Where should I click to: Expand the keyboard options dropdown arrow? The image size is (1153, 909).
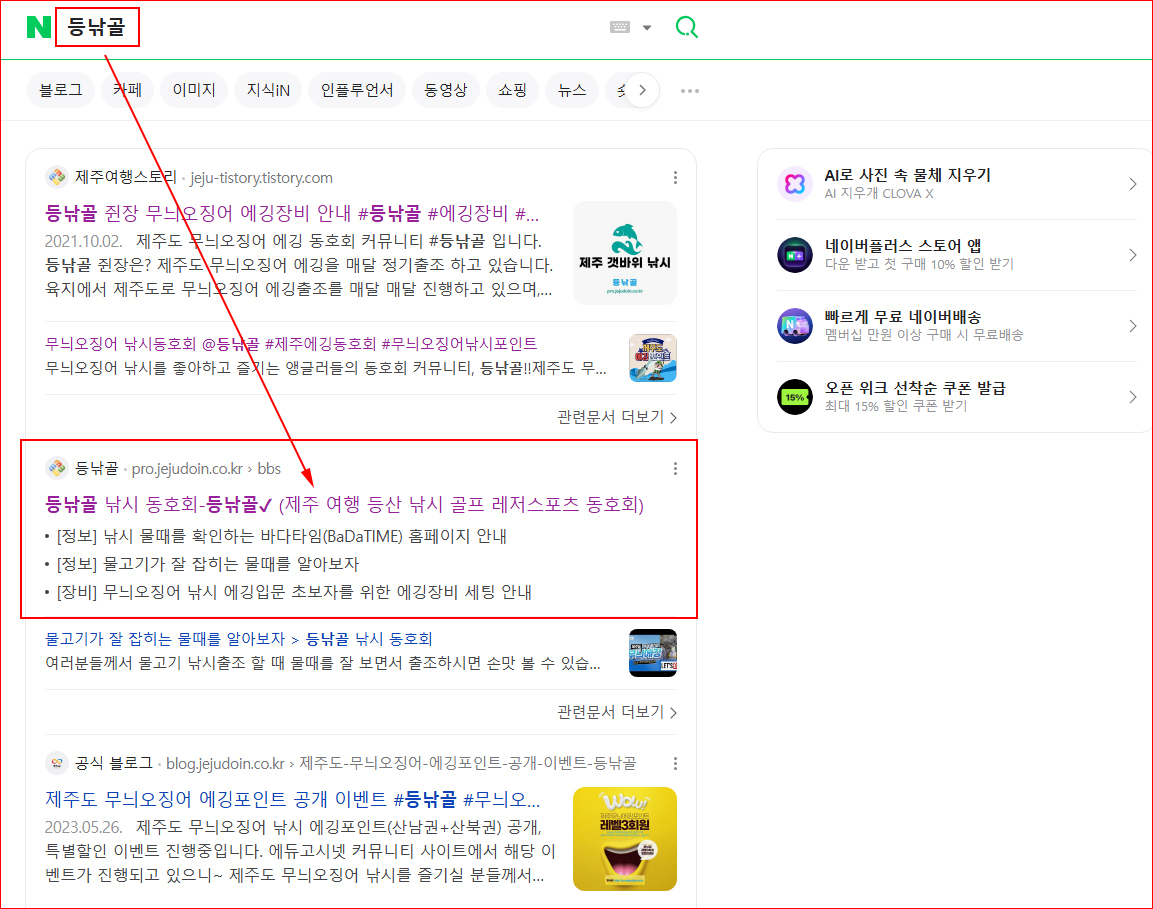647,28
